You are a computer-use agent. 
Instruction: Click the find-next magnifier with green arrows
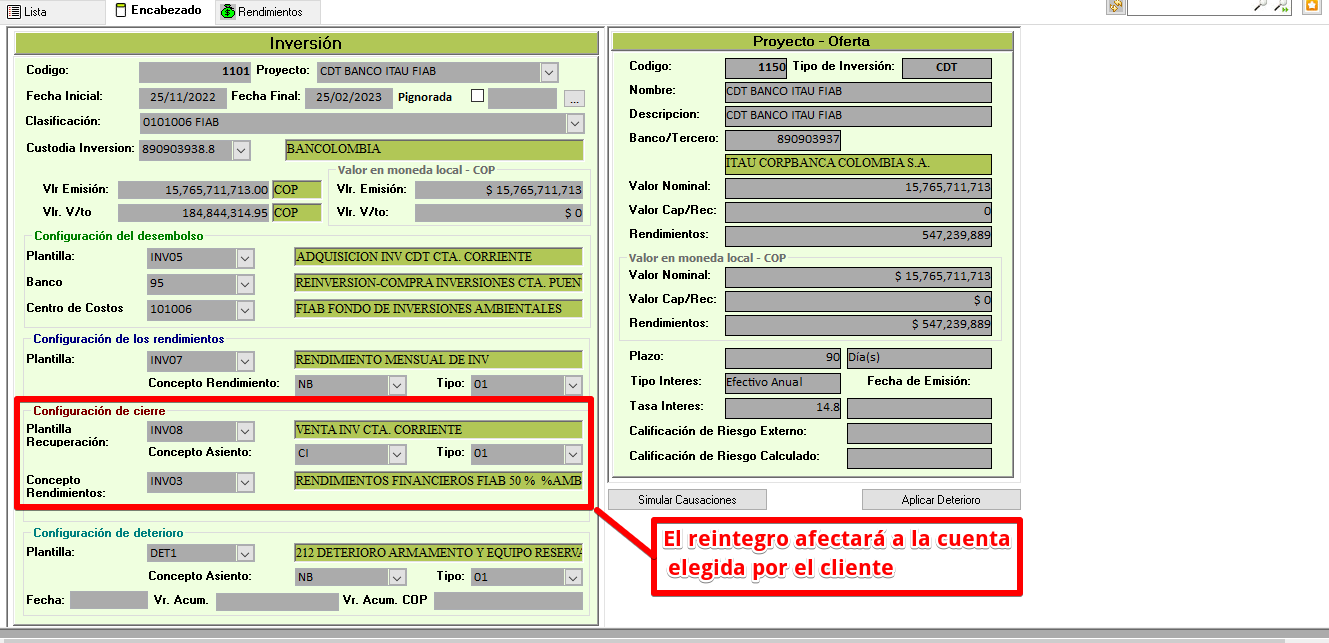1284,6
